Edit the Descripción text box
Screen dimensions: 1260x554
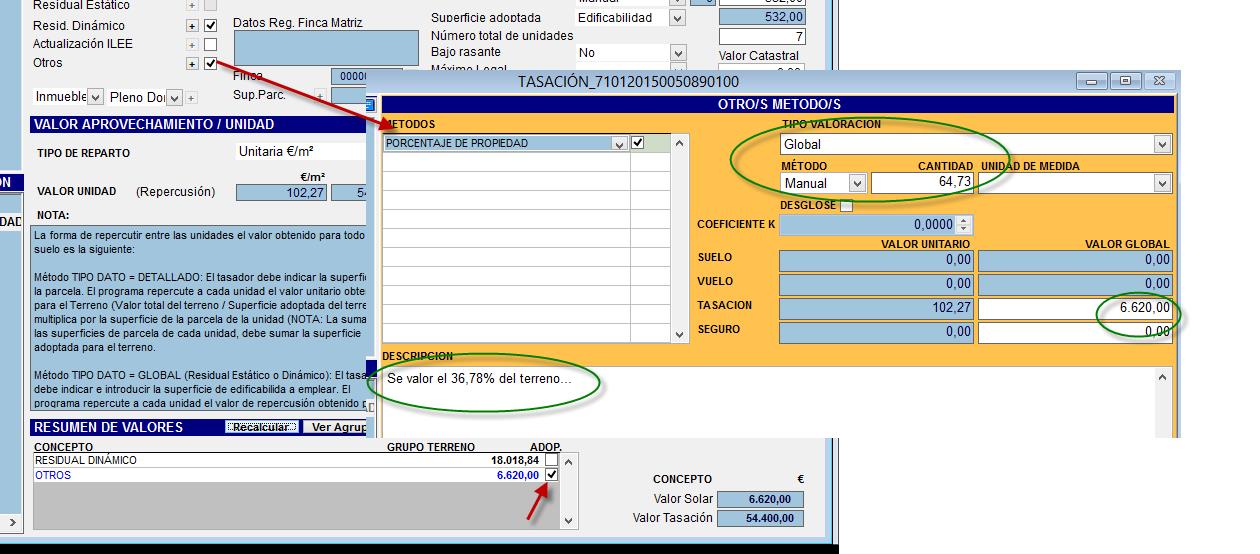point(768,401)
